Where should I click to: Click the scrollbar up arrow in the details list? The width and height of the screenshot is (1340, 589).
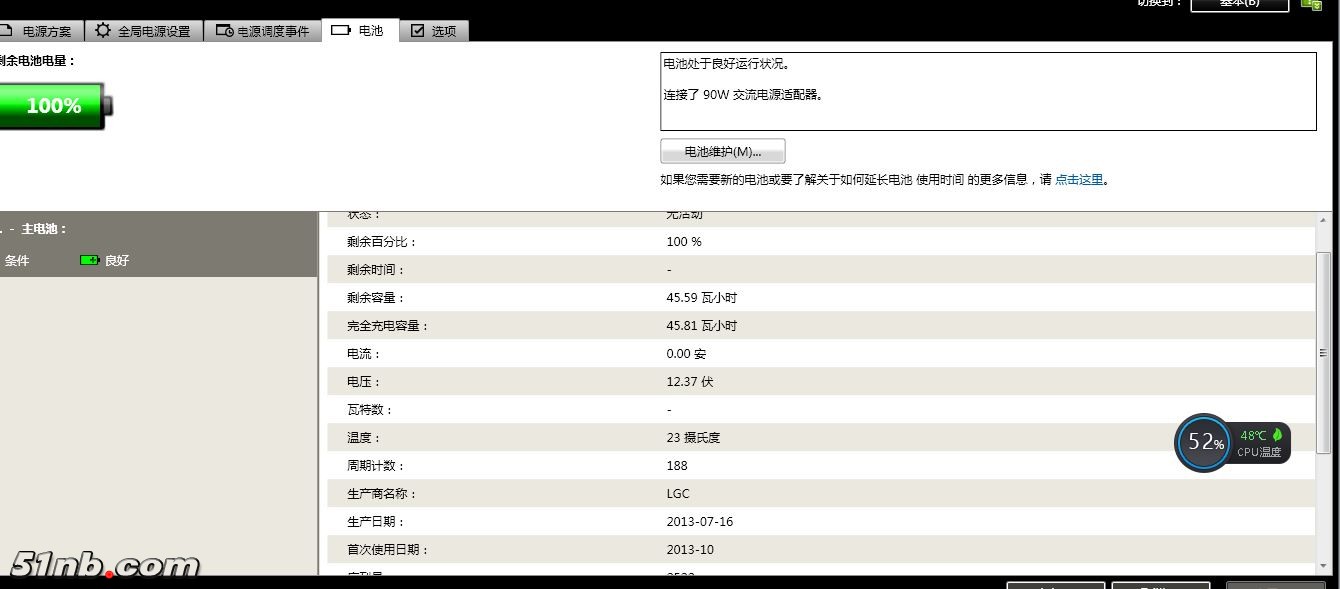click(1324, 220)
